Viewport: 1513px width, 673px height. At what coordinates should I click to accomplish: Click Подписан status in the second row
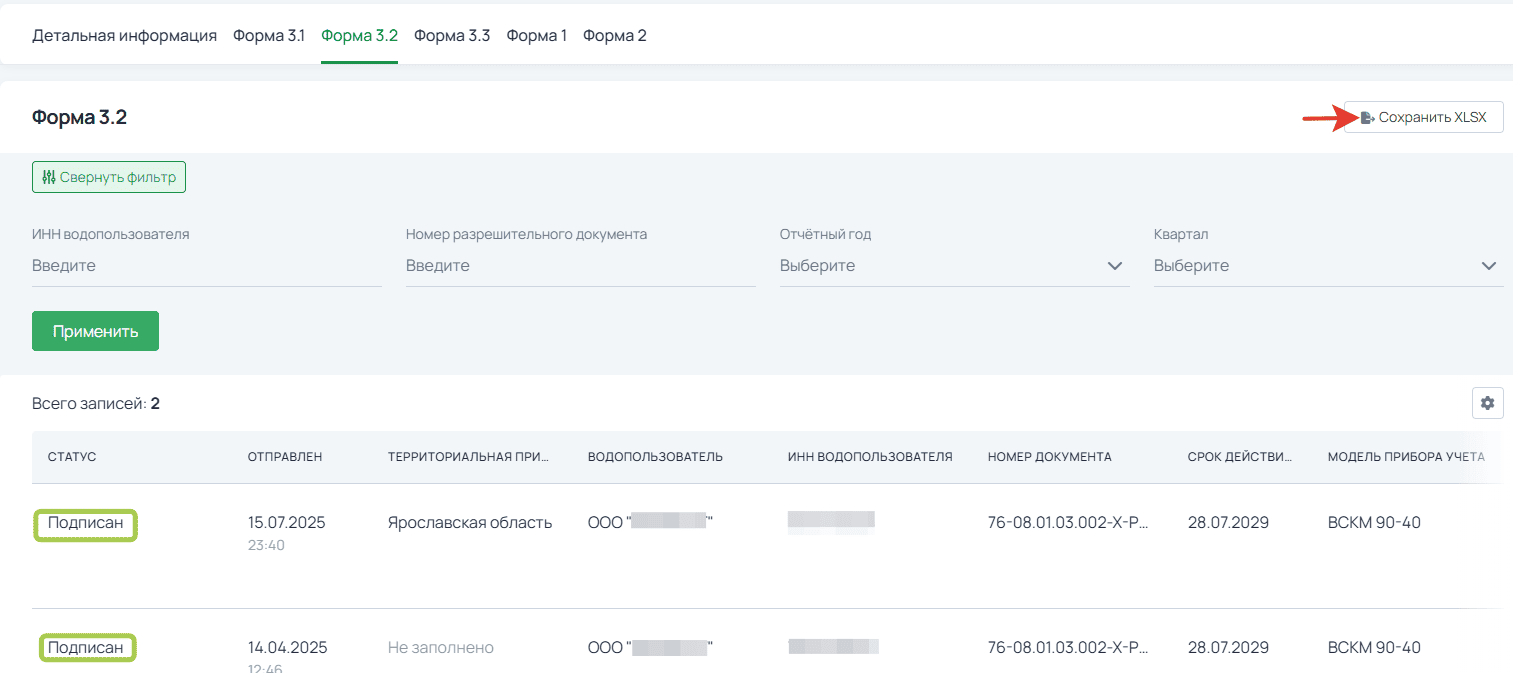point(86,648)
